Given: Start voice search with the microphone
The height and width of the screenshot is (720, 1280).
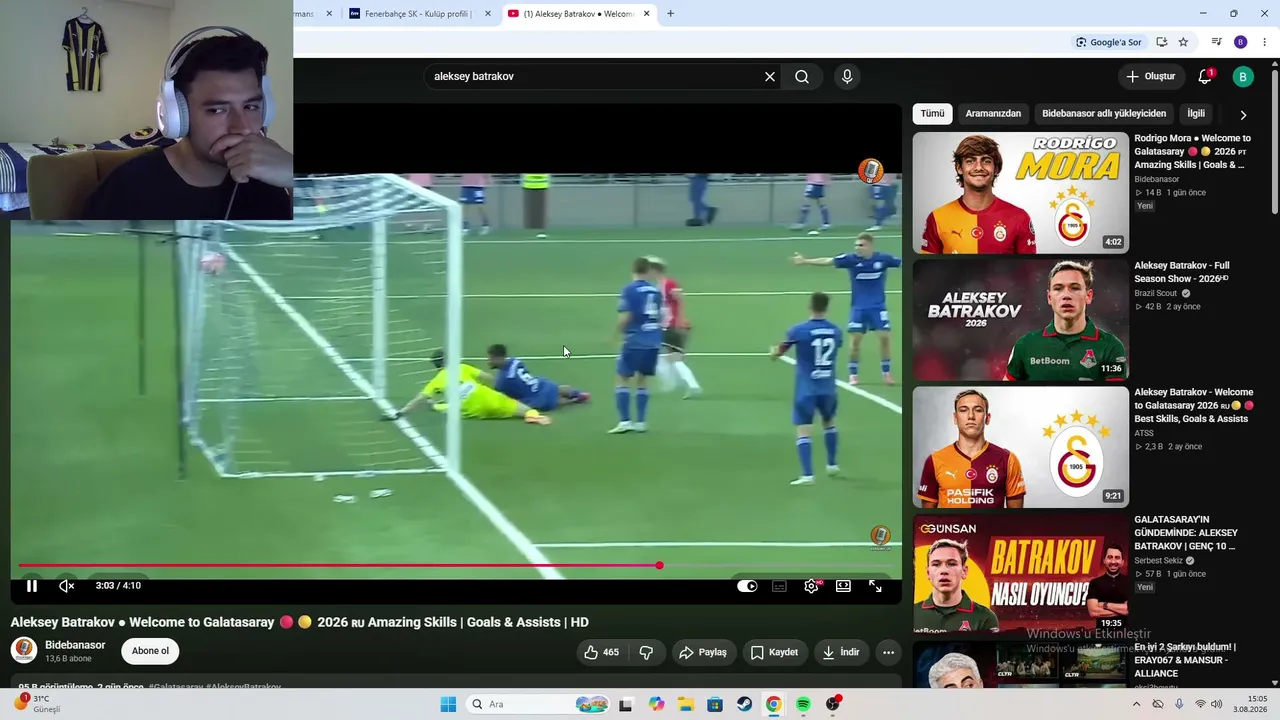Looking at the screenshot, I should (847, 77).
